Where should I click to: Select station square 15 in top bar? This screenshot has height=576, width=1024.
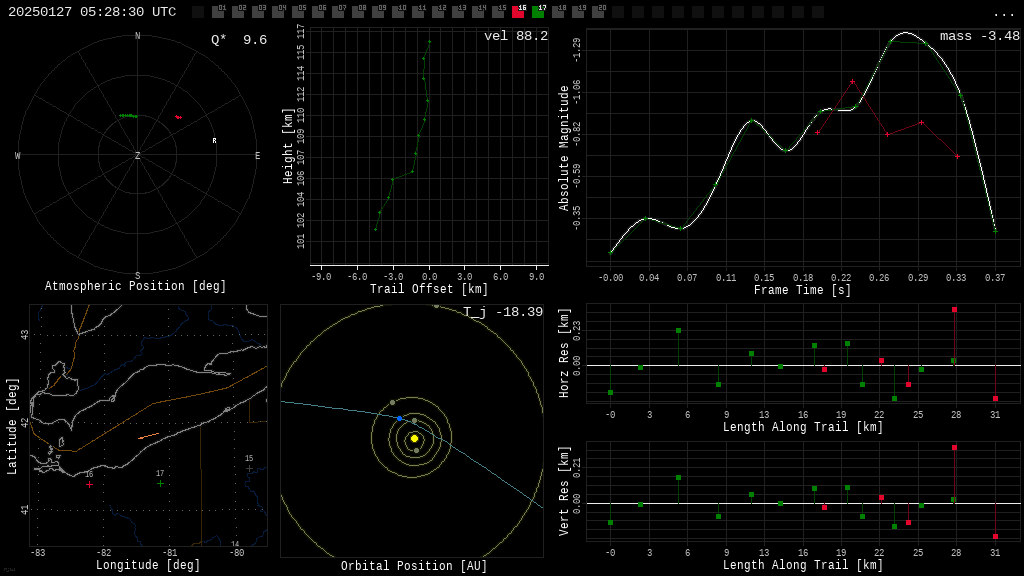click(498, 12)
